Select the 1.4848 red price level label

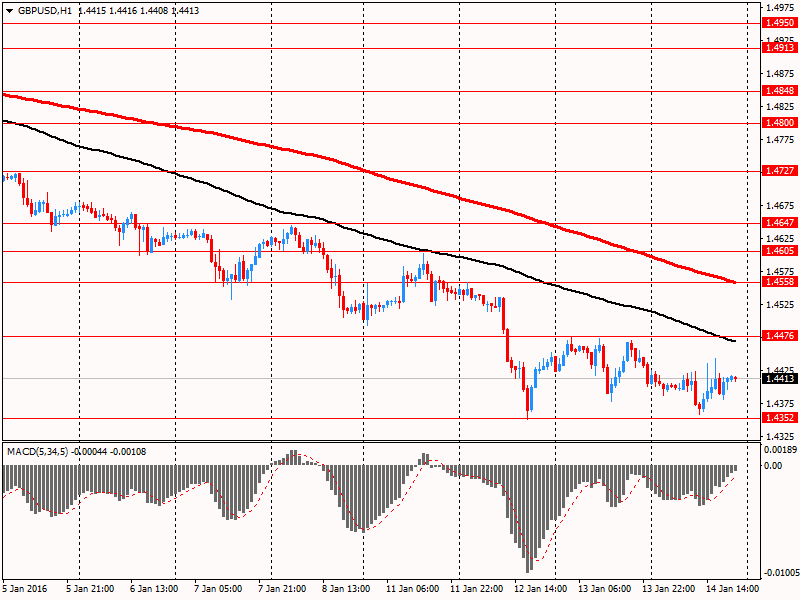pyautogui.click(x=779, y=91)
